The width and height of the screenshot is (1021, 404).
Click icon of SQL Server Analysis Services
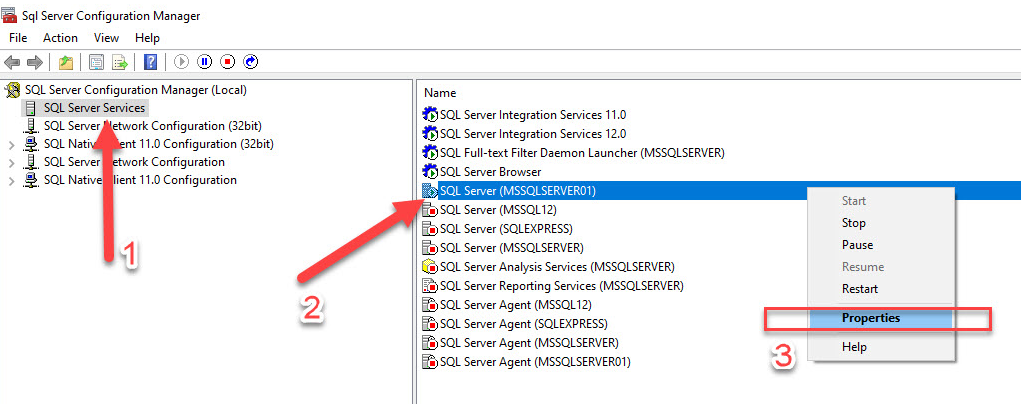430,267
